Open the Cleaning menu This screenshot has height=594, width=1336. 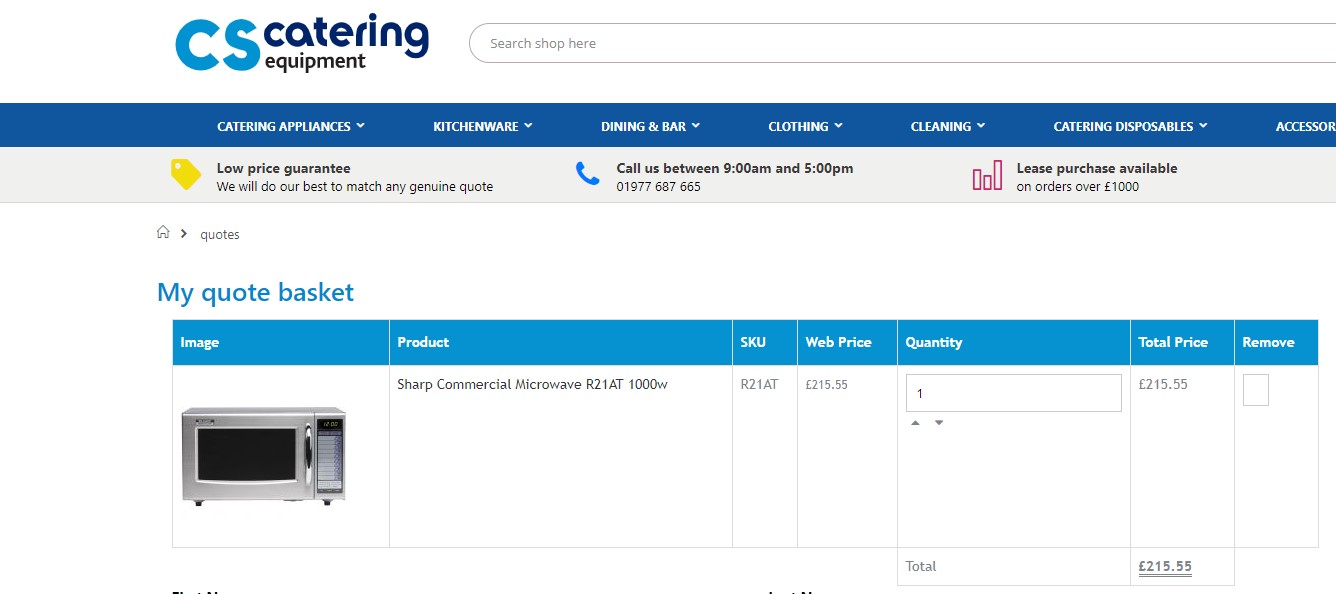pos(947,126)
